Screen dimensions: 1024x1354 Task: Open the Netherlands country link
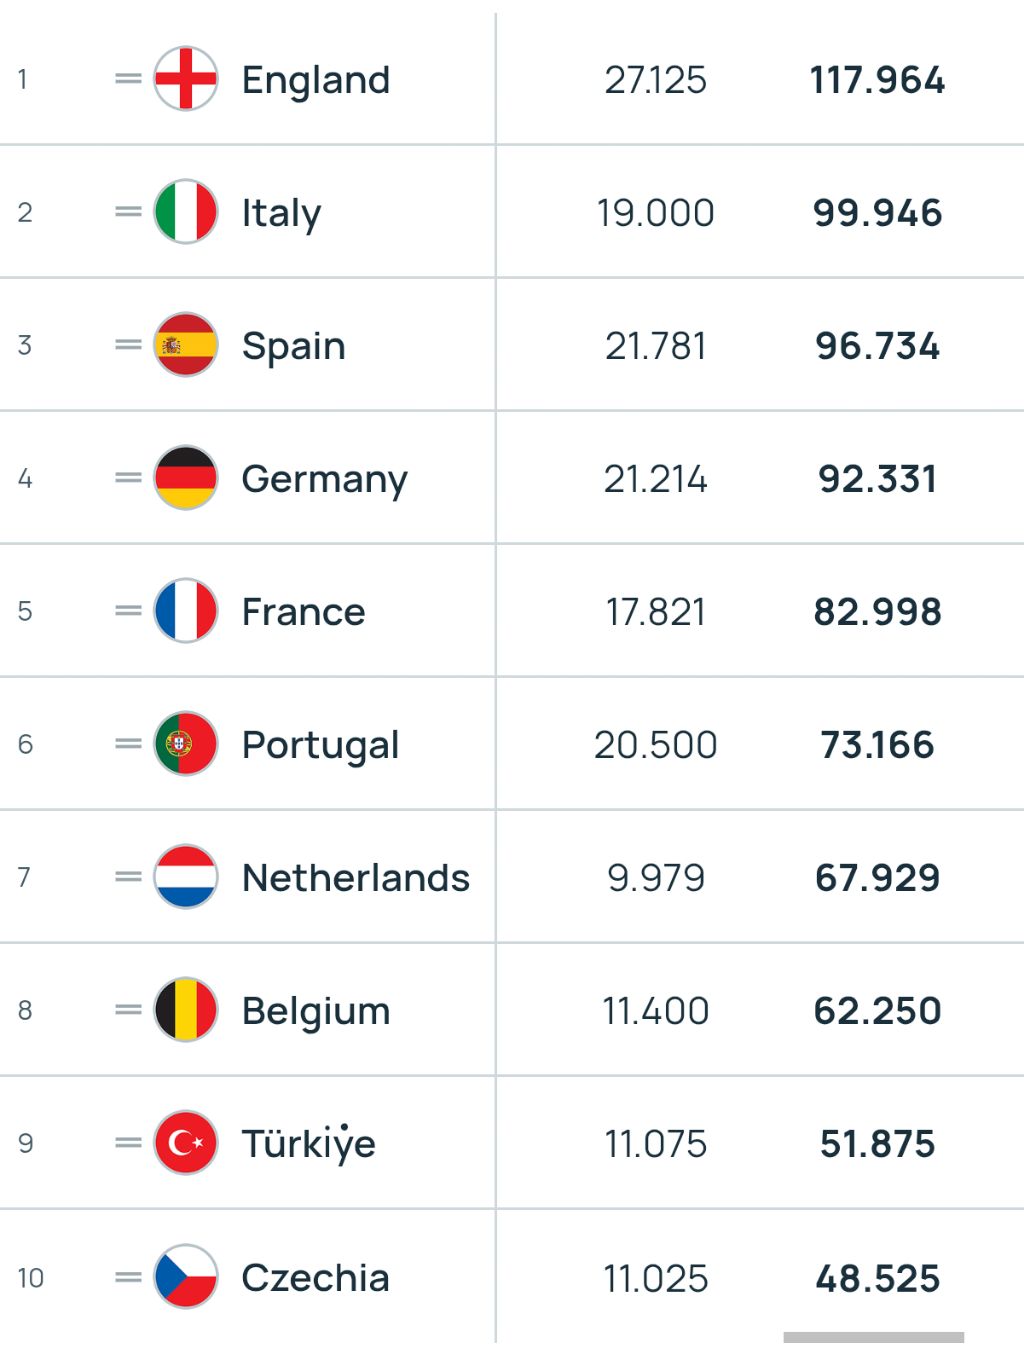356,878
